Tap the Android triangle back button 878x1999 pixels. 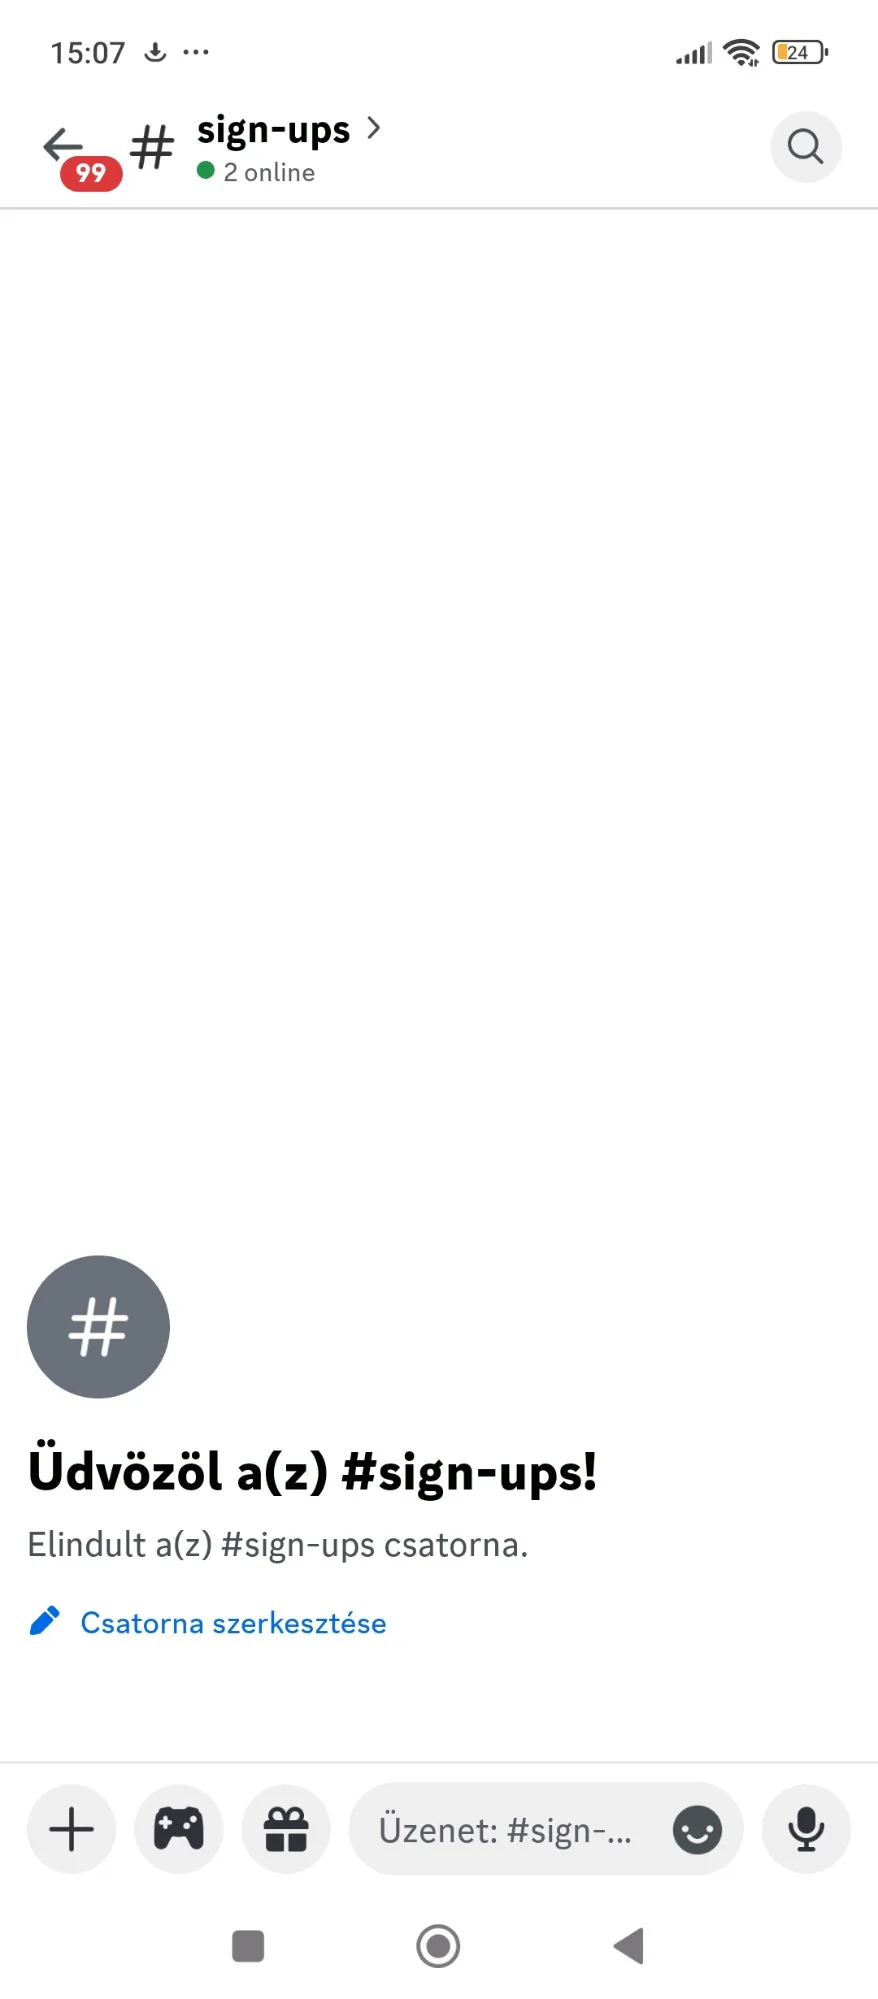tap(628, 1946)
